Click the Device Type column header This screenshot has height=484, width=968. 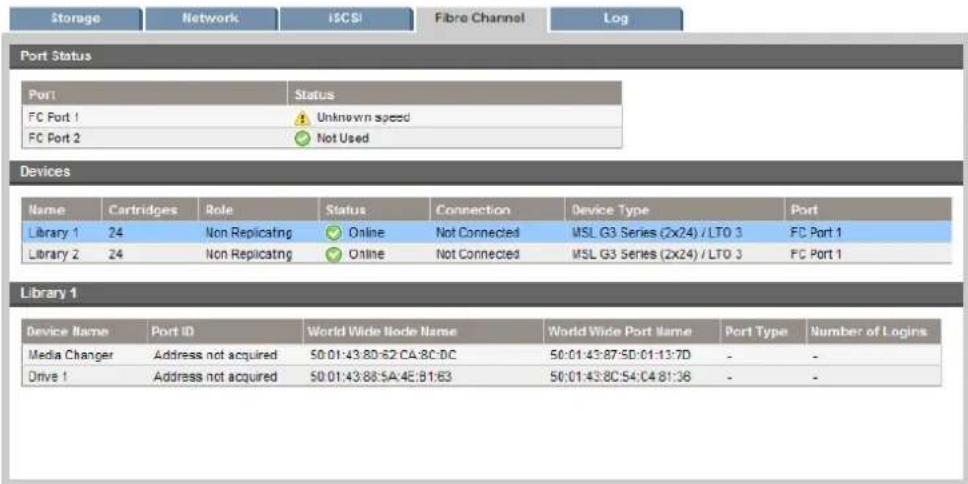[675, 210]
